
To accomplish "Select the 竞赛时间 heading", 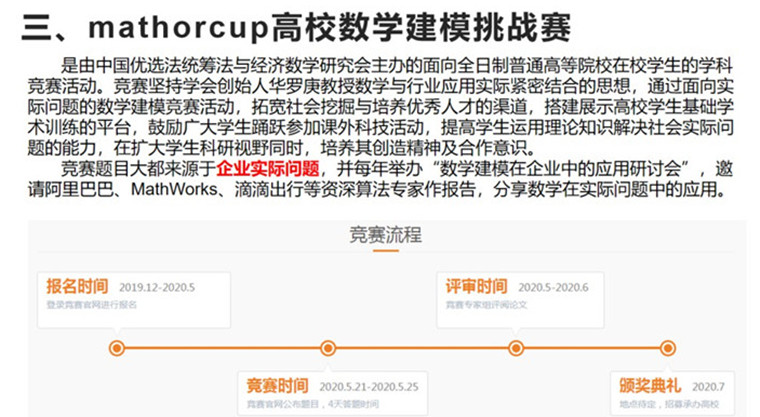I will click(278, 385).
